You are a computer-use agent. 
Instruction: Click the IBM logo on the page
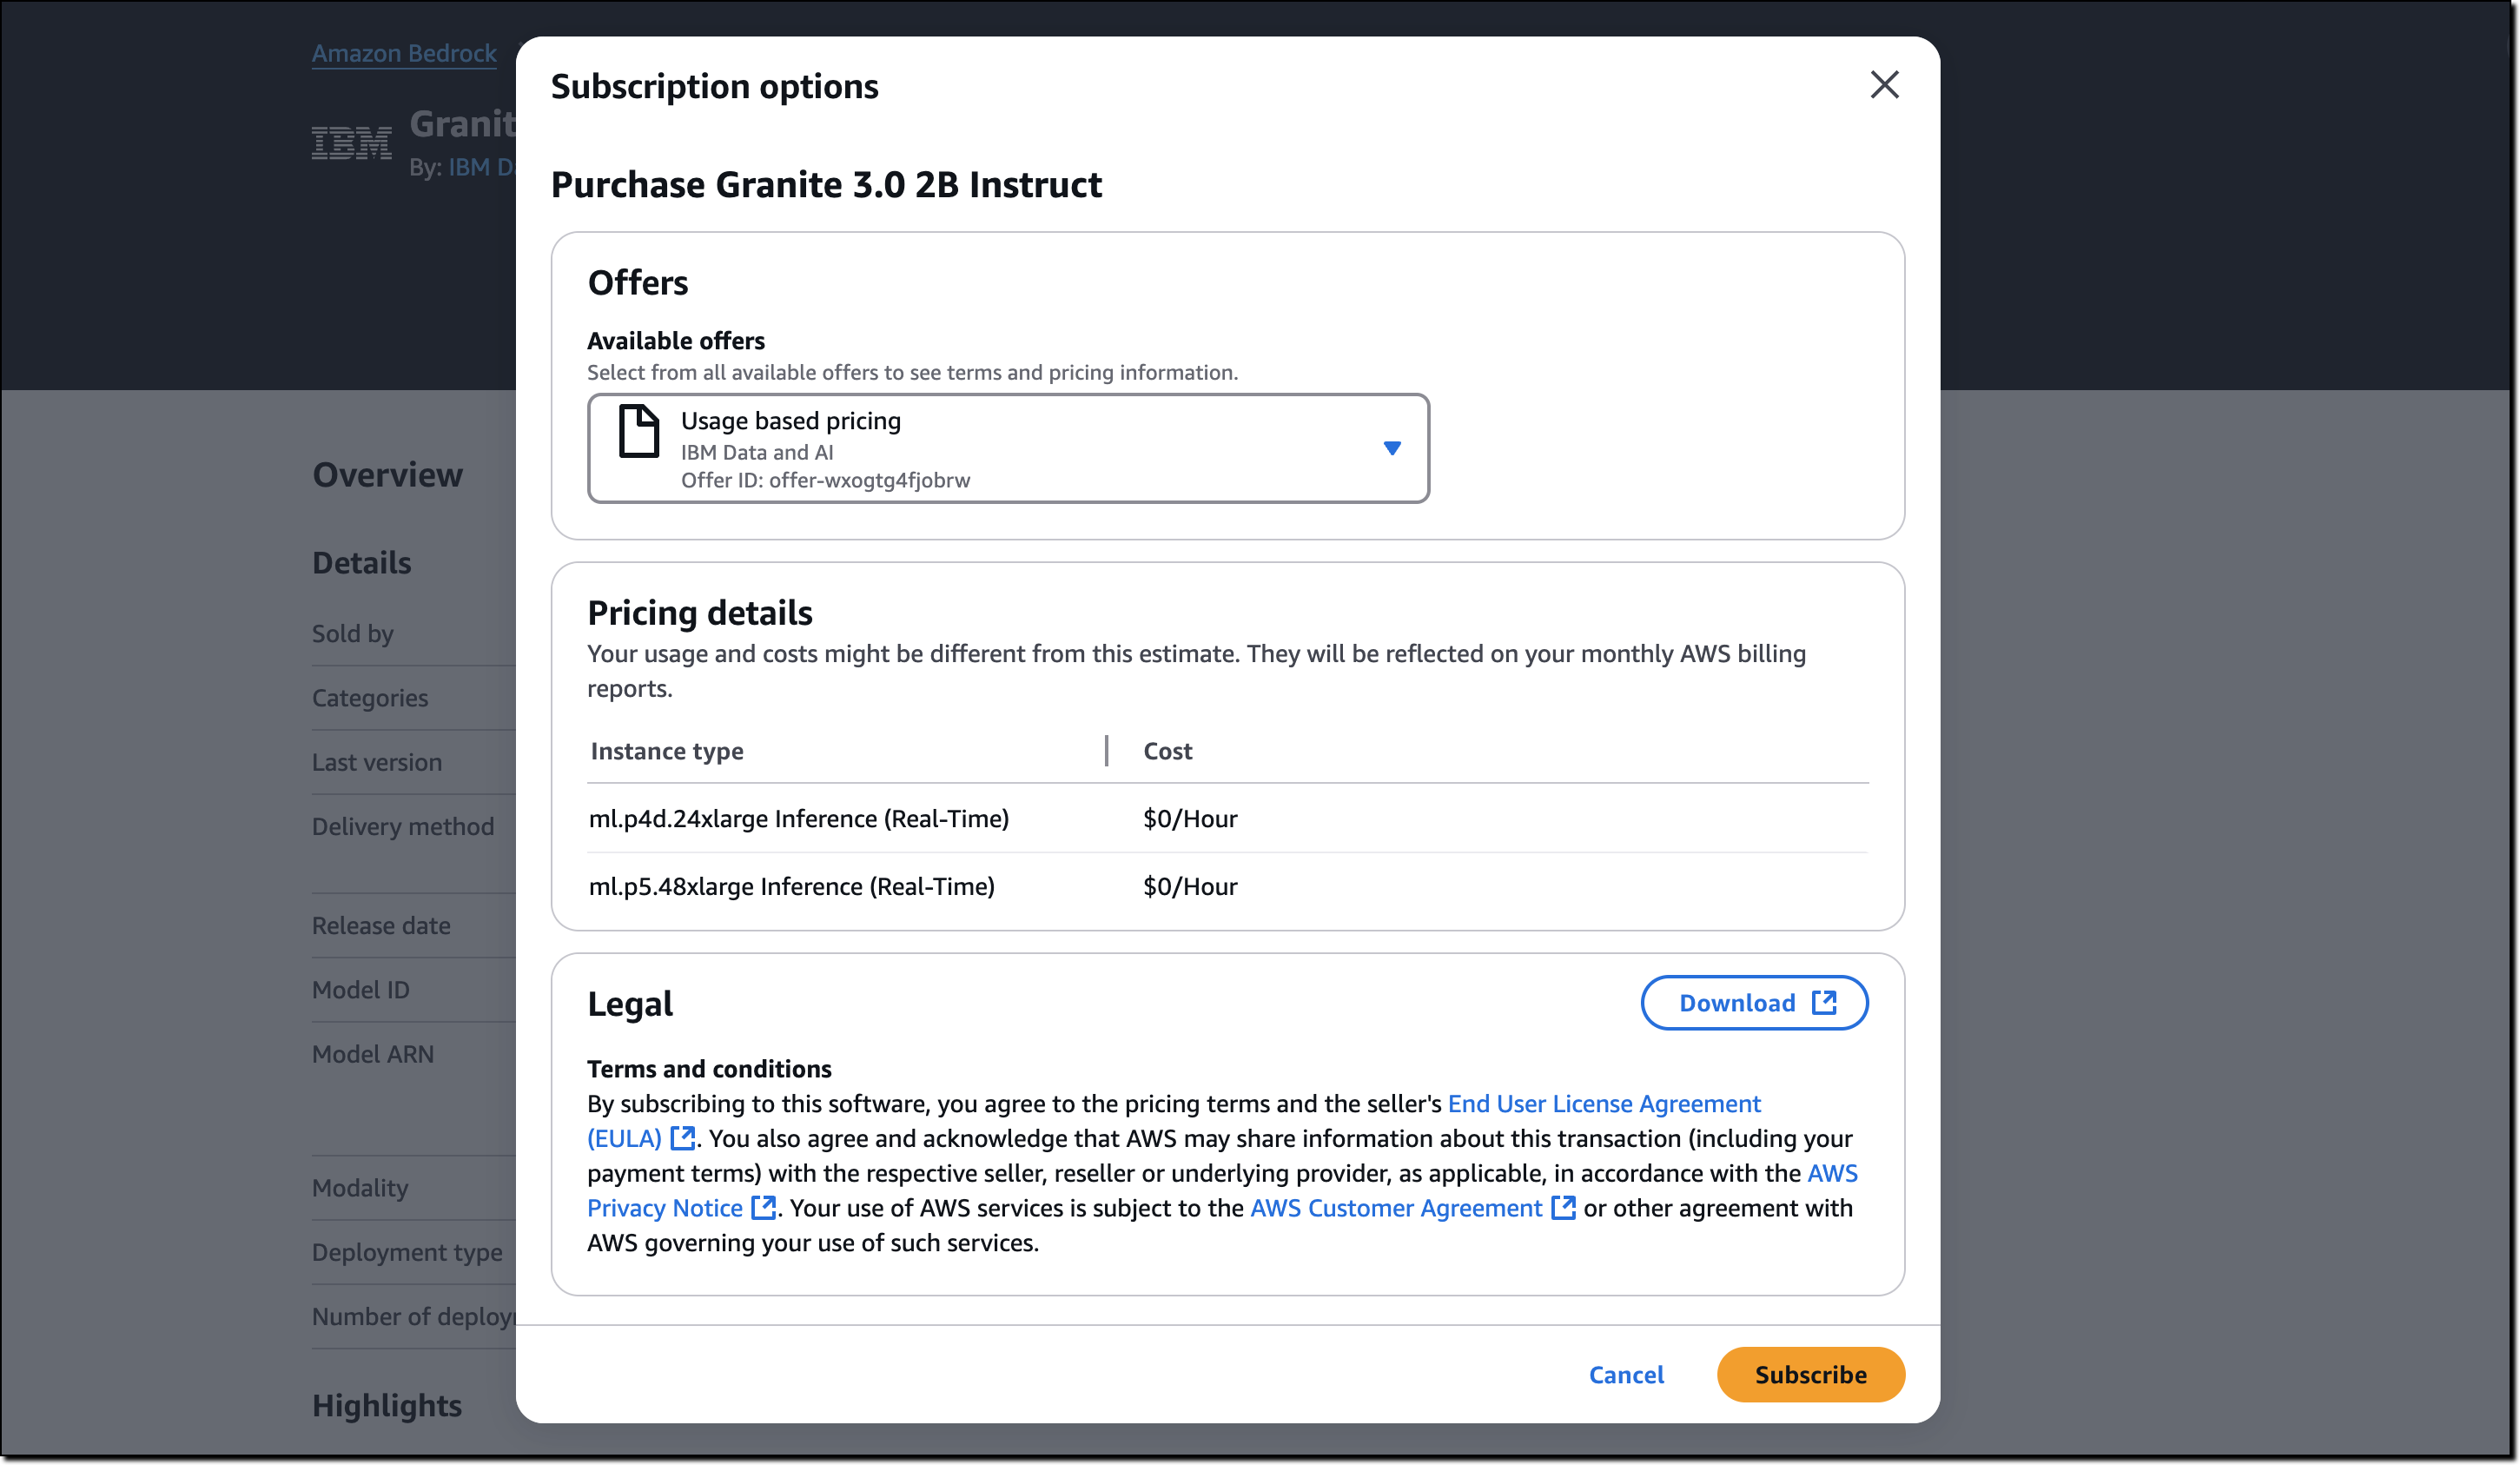(351, 143)
